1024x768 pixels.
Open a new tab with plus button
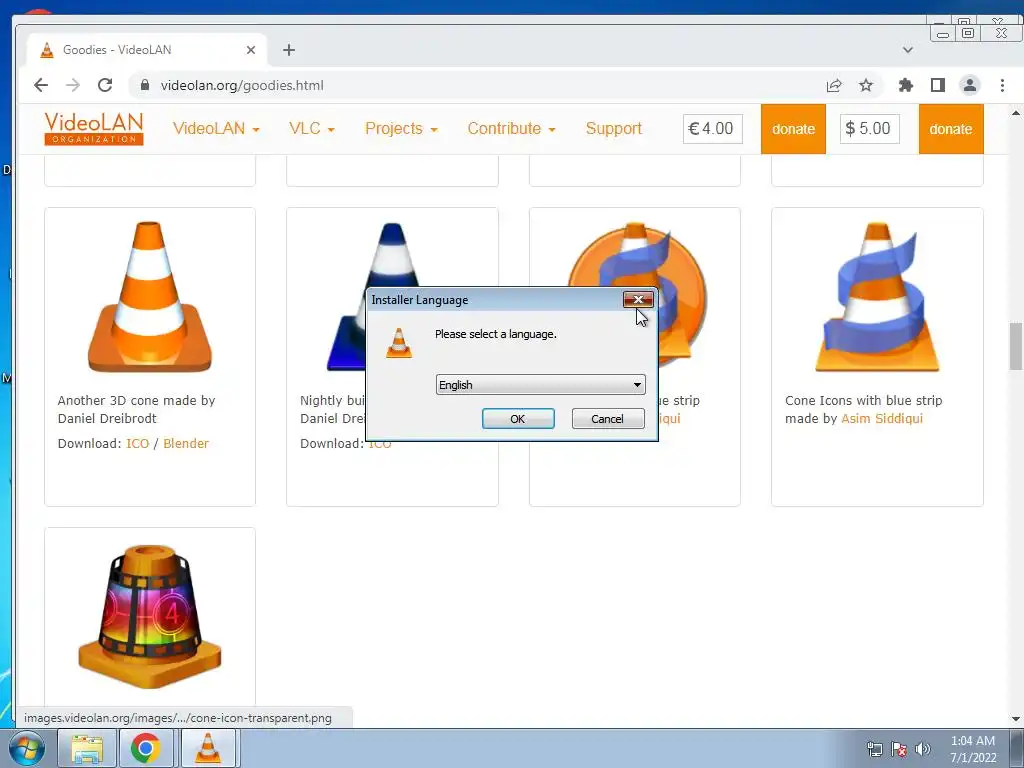289,50
